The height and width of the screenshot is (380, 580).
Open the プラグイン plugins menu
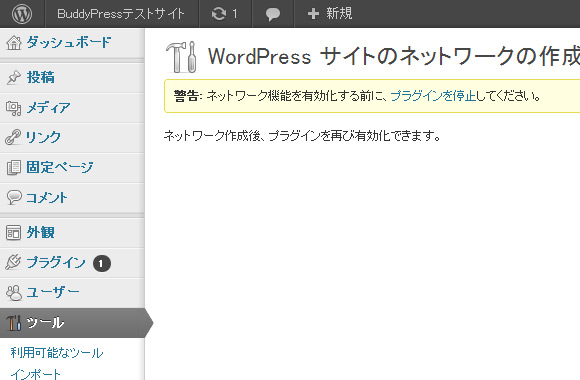pyautogui.click(x=56, y=262)
